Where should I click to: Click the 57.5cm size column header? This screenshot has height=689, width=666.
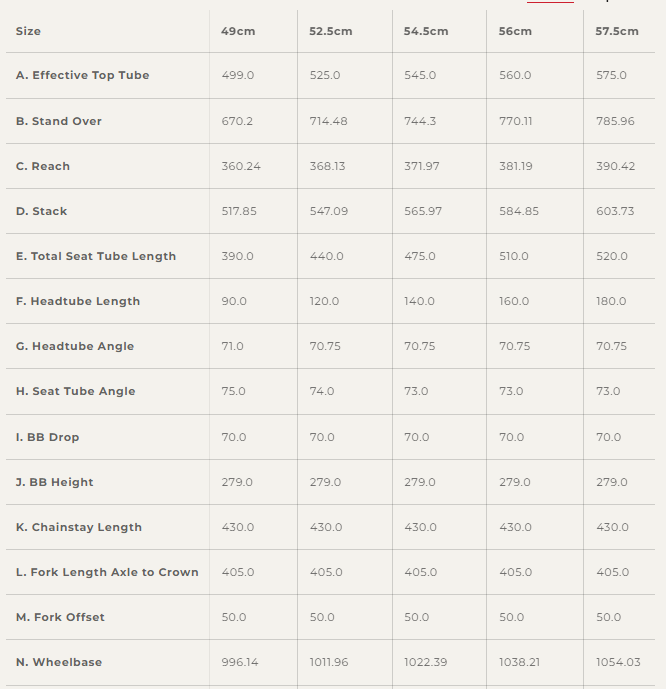click(617, 31)
